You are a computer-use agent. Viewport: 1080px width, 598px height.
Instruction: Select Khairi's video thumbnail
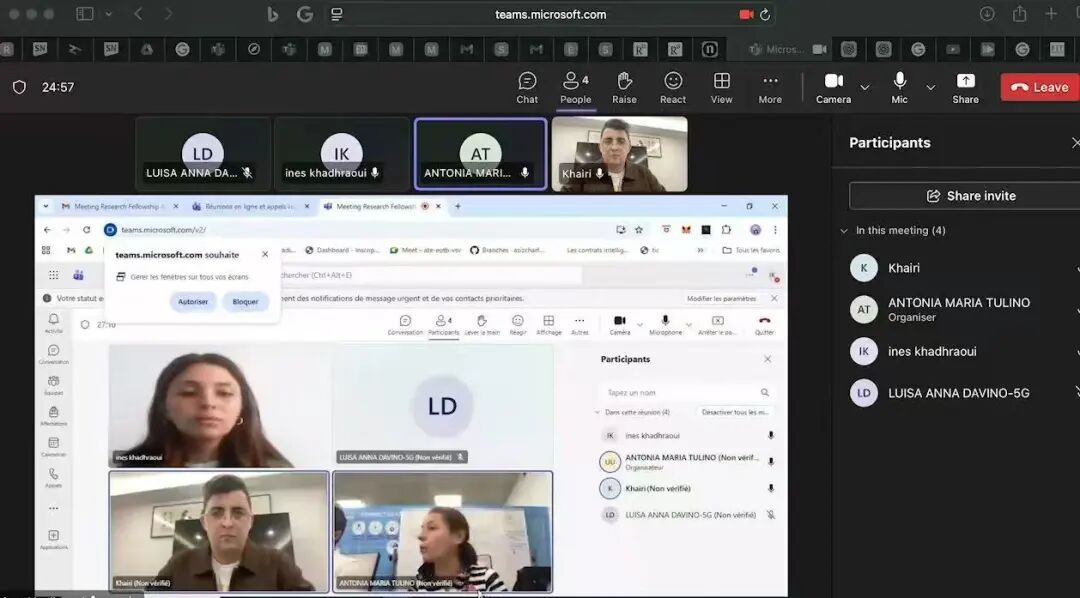[619, 154]
